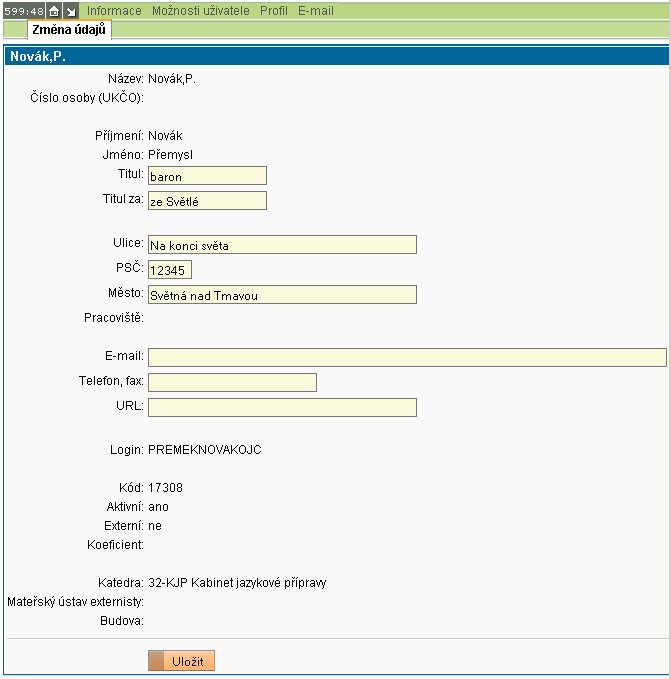This screenshot has height=679, width=671.
Task: Focus the Ulice address field
Action: click(x=282, y=245)
